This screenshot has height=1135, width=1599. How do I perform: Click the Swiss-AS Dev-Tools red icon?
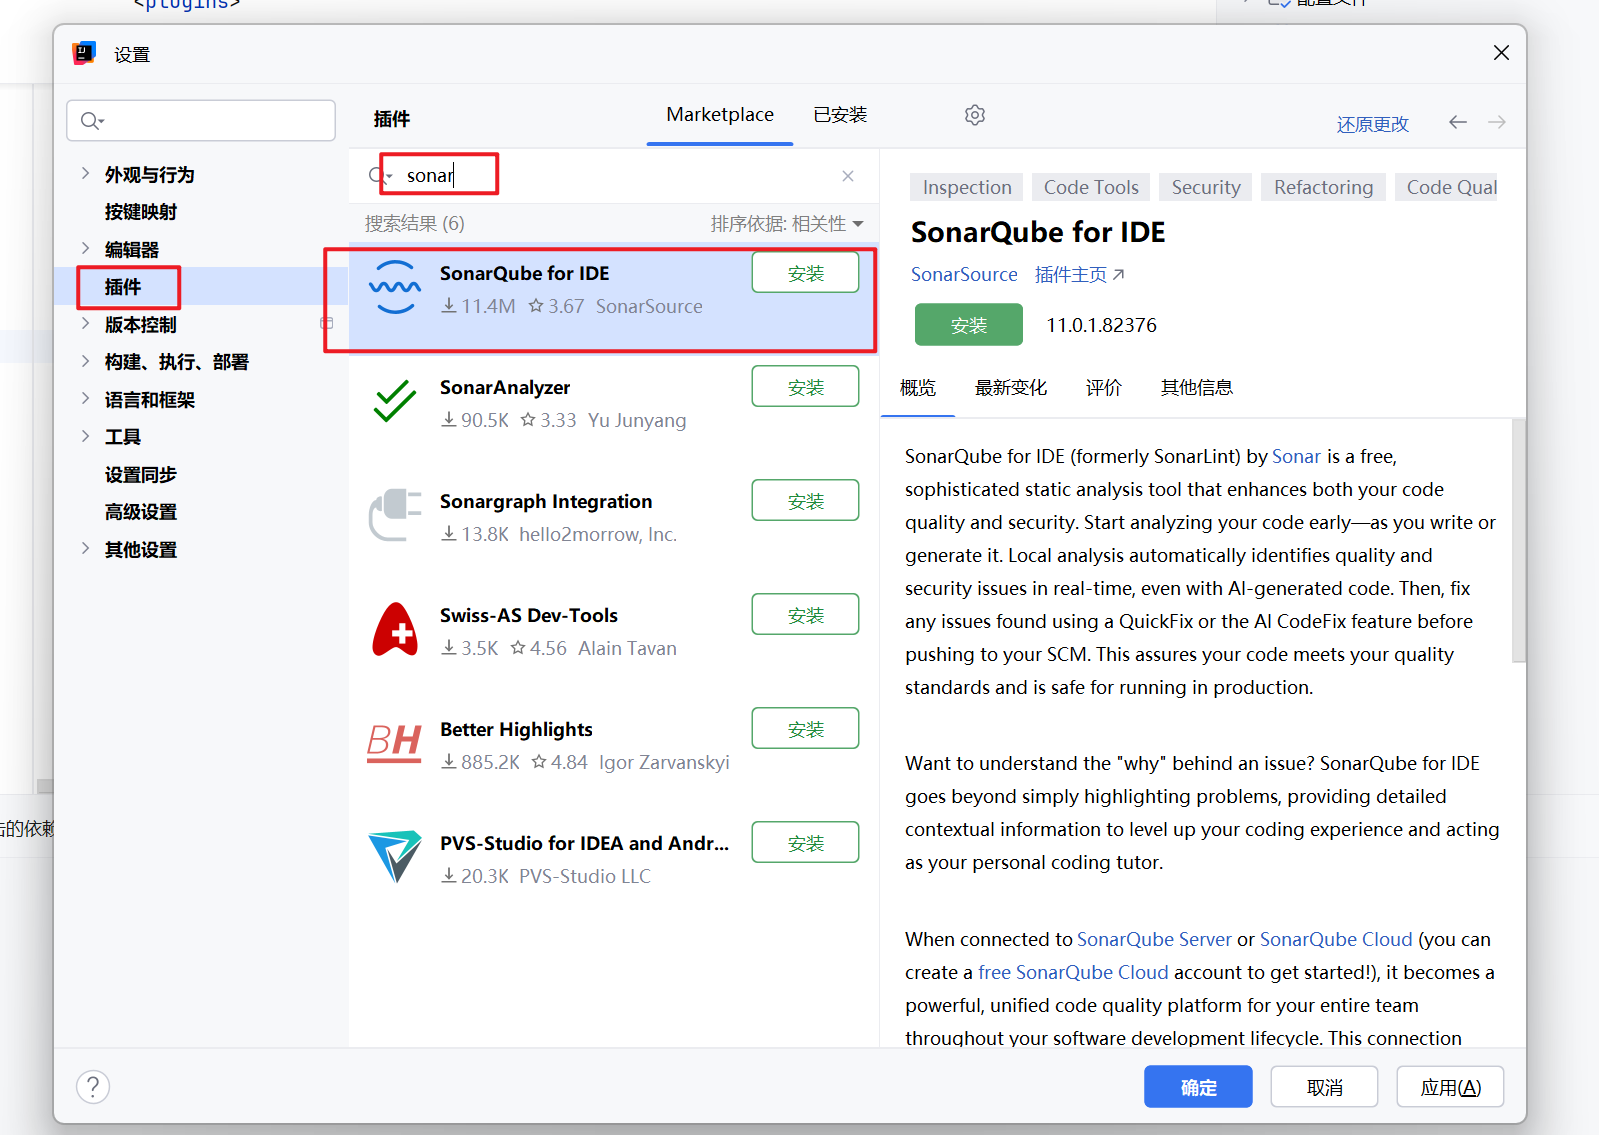(x=395, y=629)
